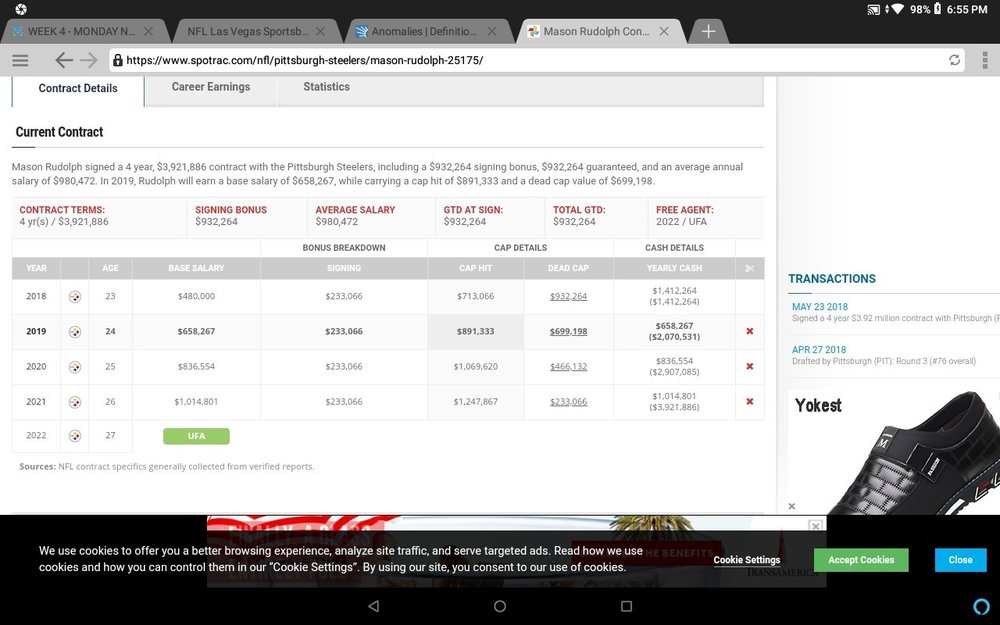
Task: Open the browser overflow menu
Action: (x=985, y=60)
